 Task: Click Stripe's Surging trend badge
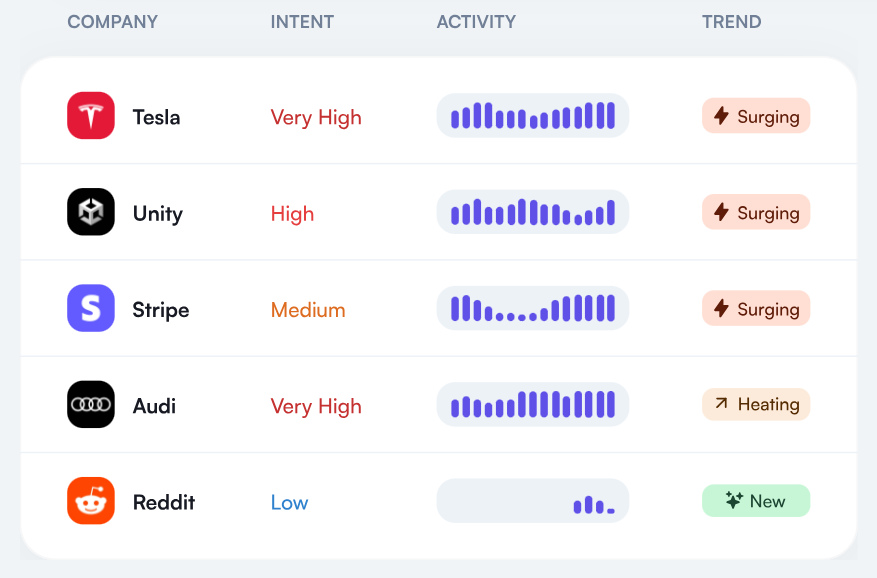(x=756, y=308)
